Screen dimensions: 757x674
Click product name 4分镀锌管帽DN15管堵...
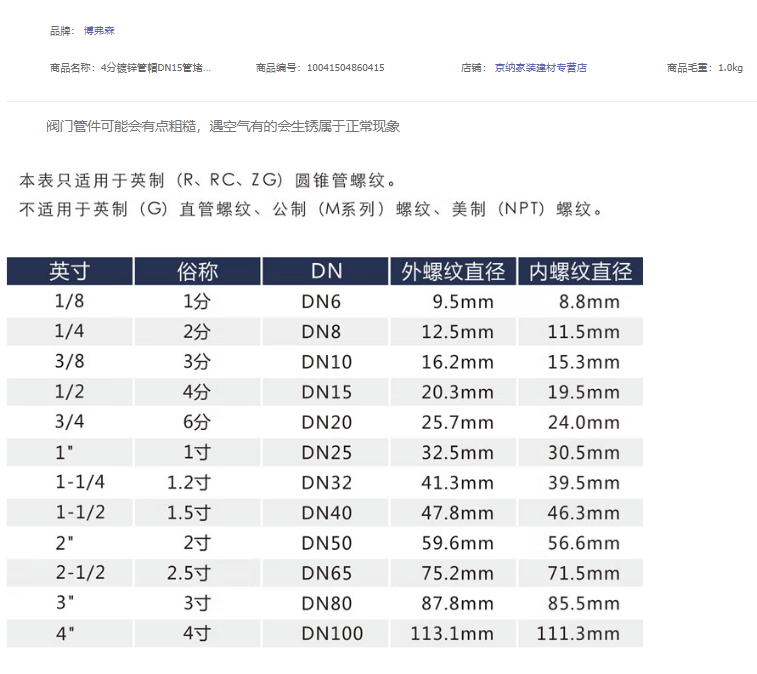(x=155, y=68)
